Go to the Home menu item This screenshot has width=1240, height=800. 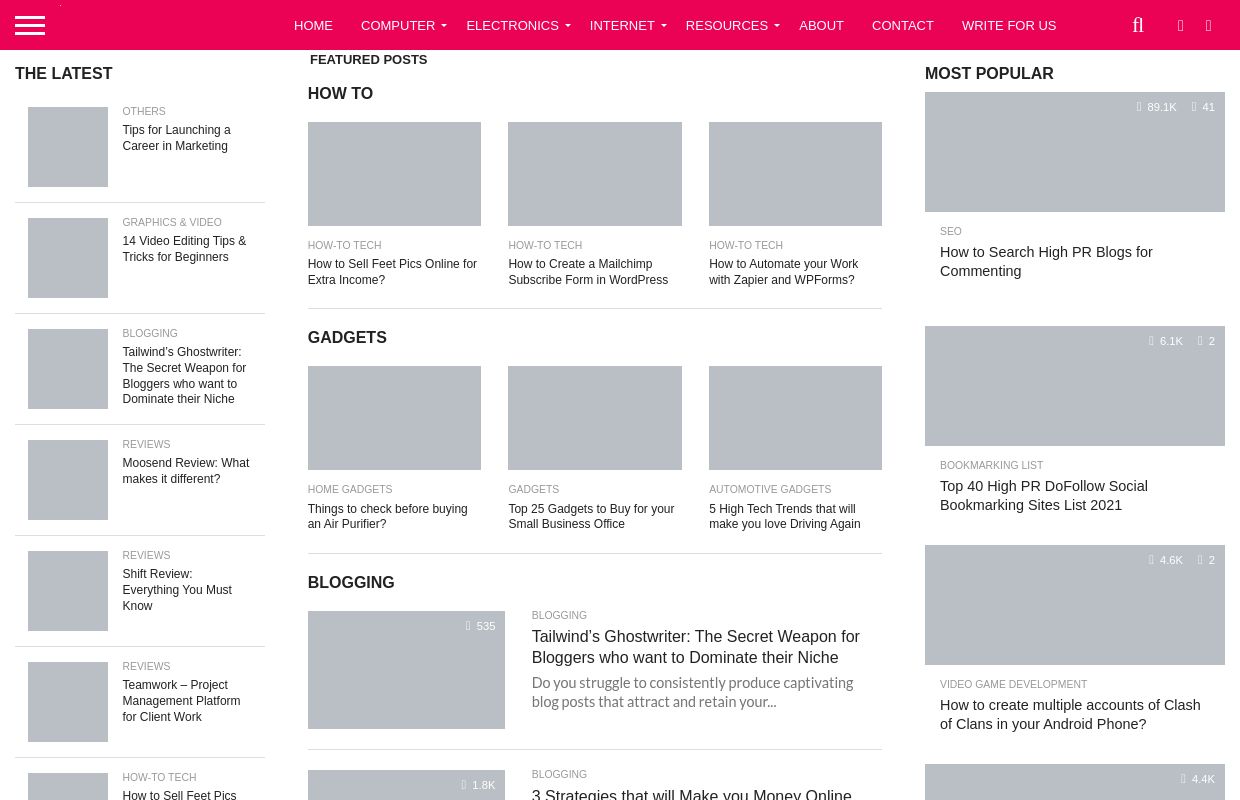coord(313,25)
